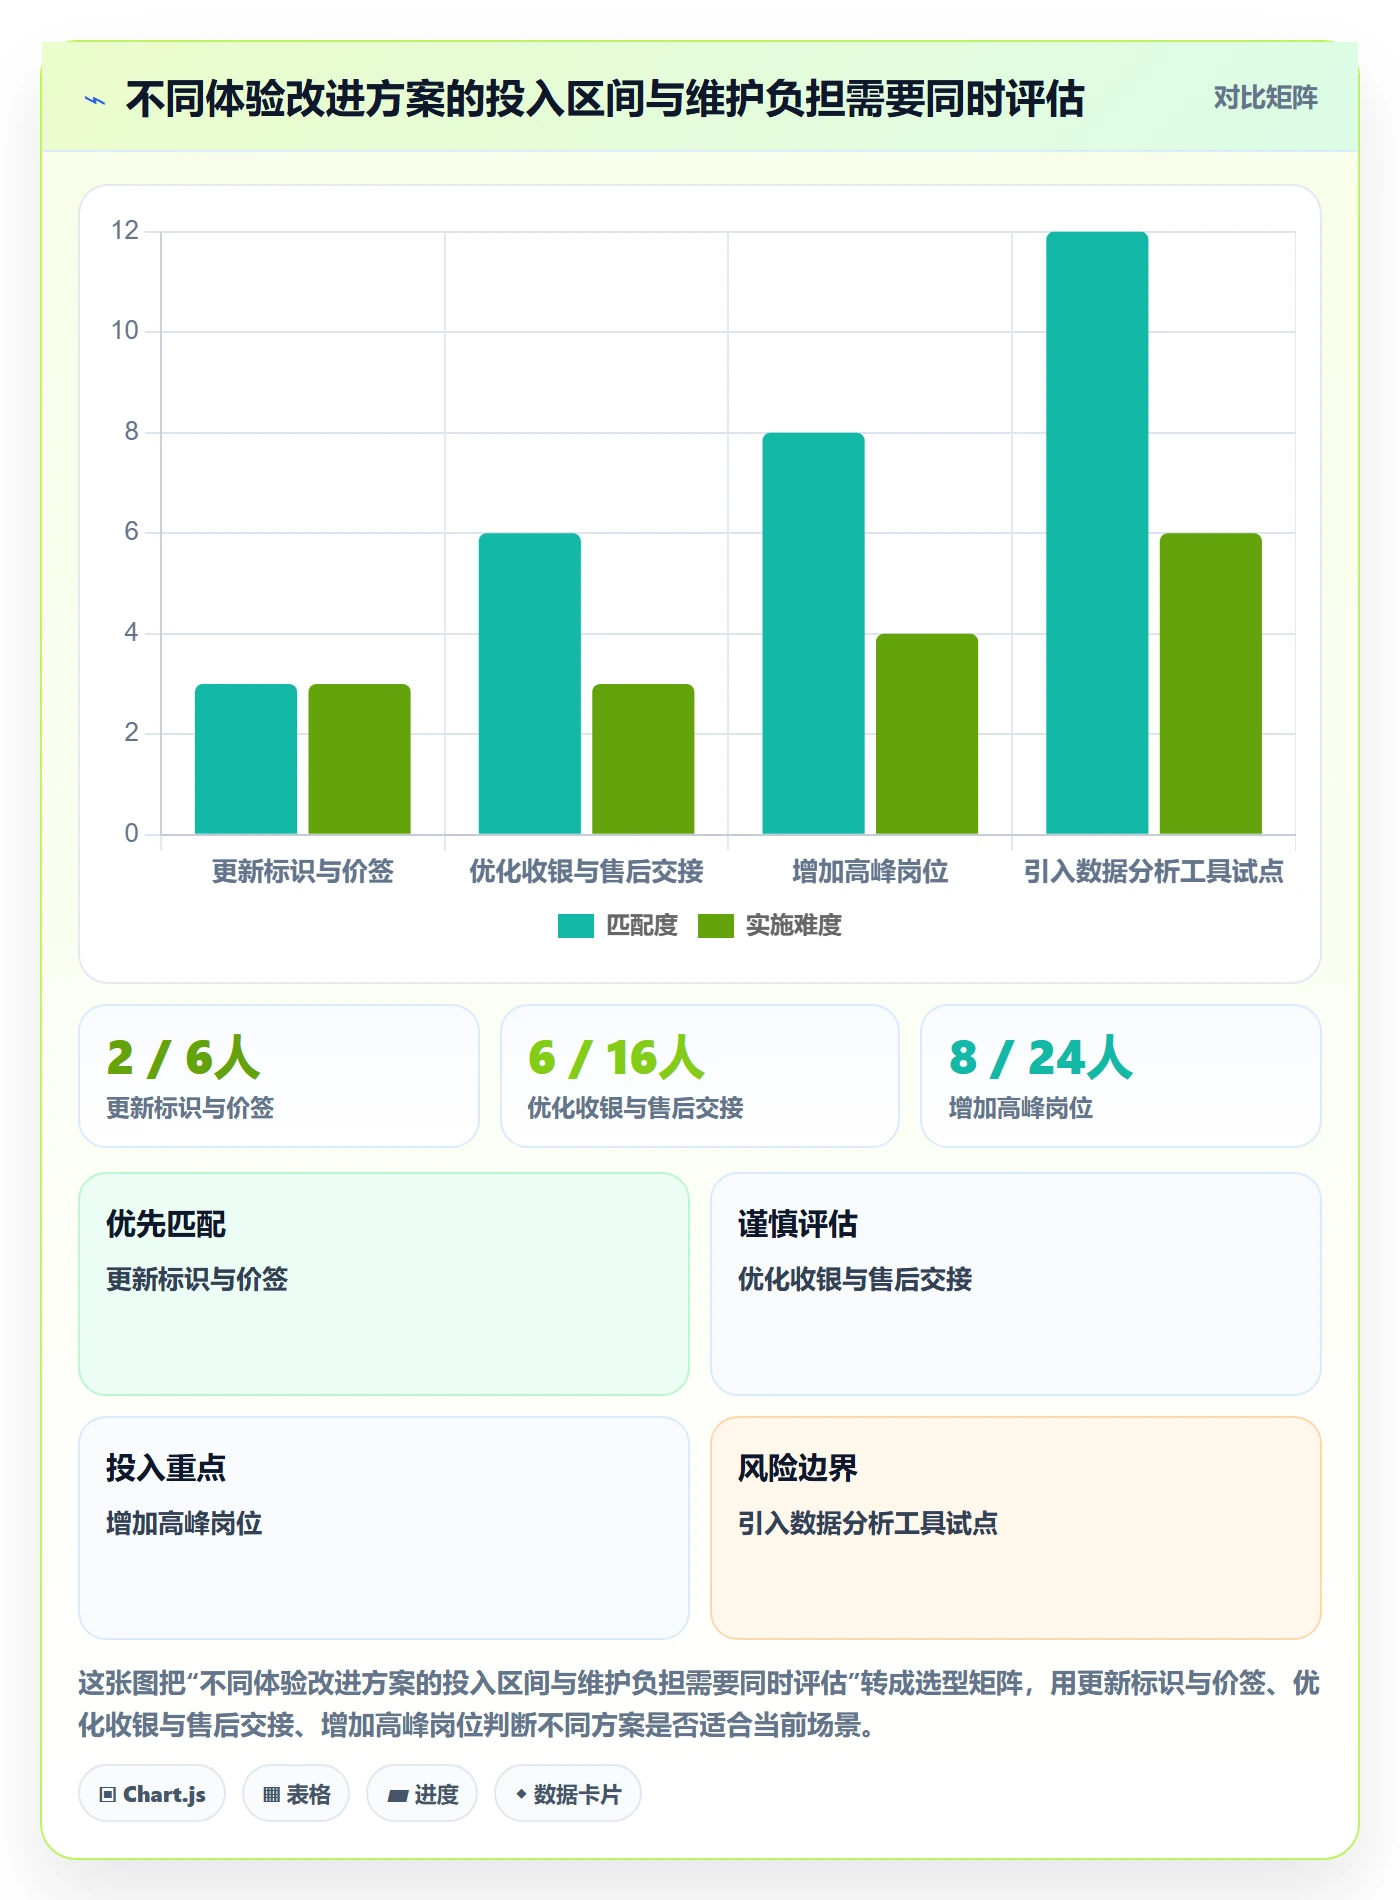Click the 实施难度 bar for 引入数据分析工具试点
Viewport: 1400px width, 1900px height.
(x=1211, y=684)
